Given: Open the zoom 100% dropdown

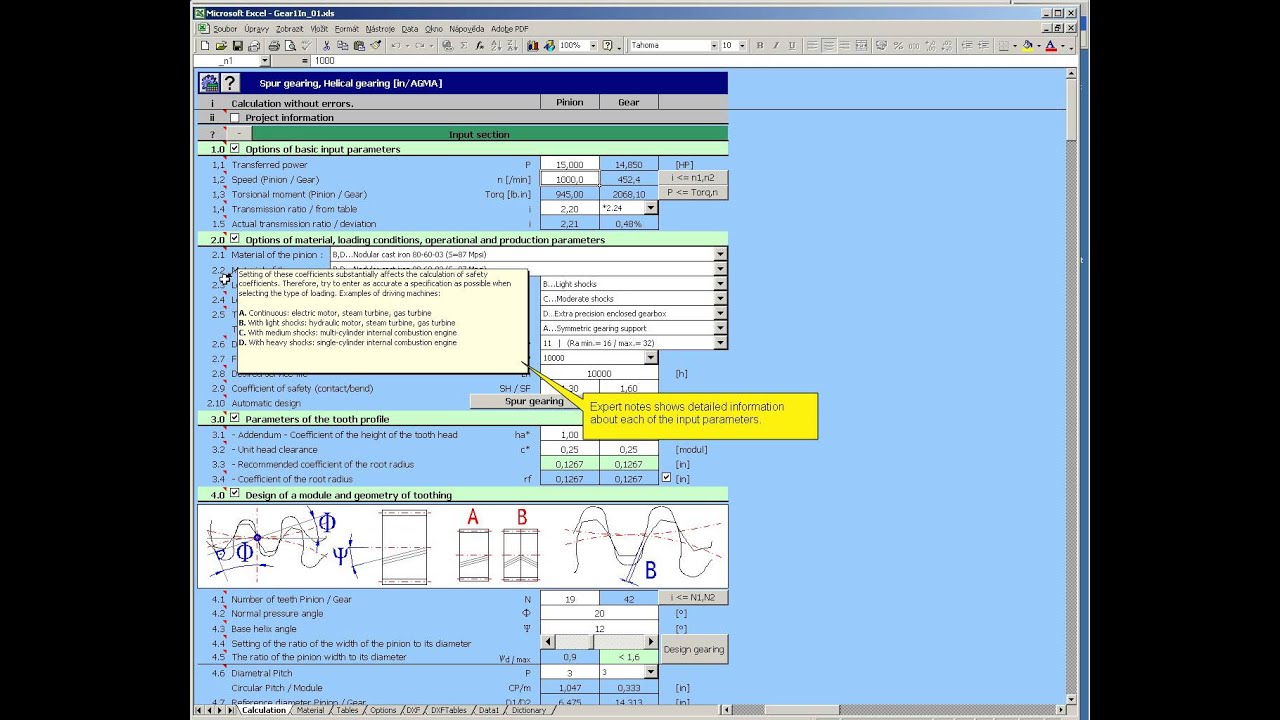Looking at the screenshot, I should click(593, 45).
